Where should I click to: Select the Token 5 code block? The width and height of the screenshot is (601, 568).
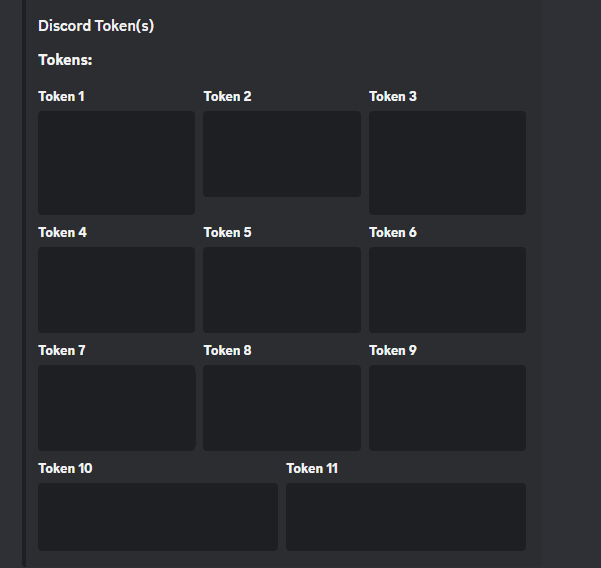(x=282, y=290)
